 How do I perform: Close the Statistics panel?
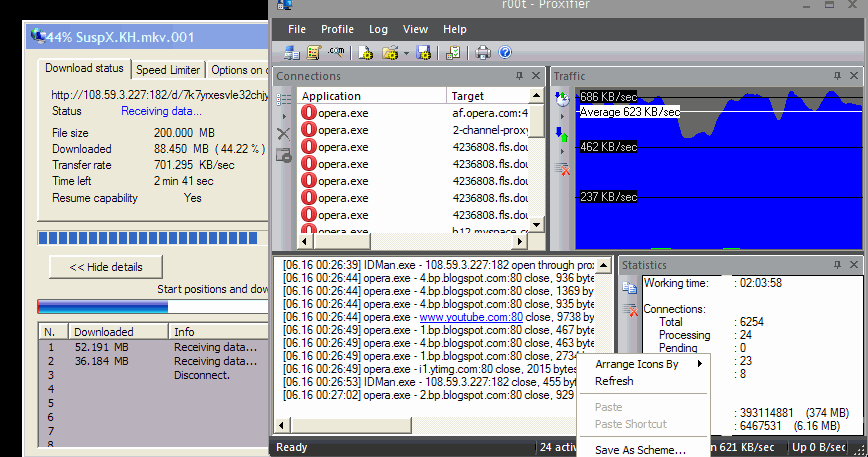(854, 265)
